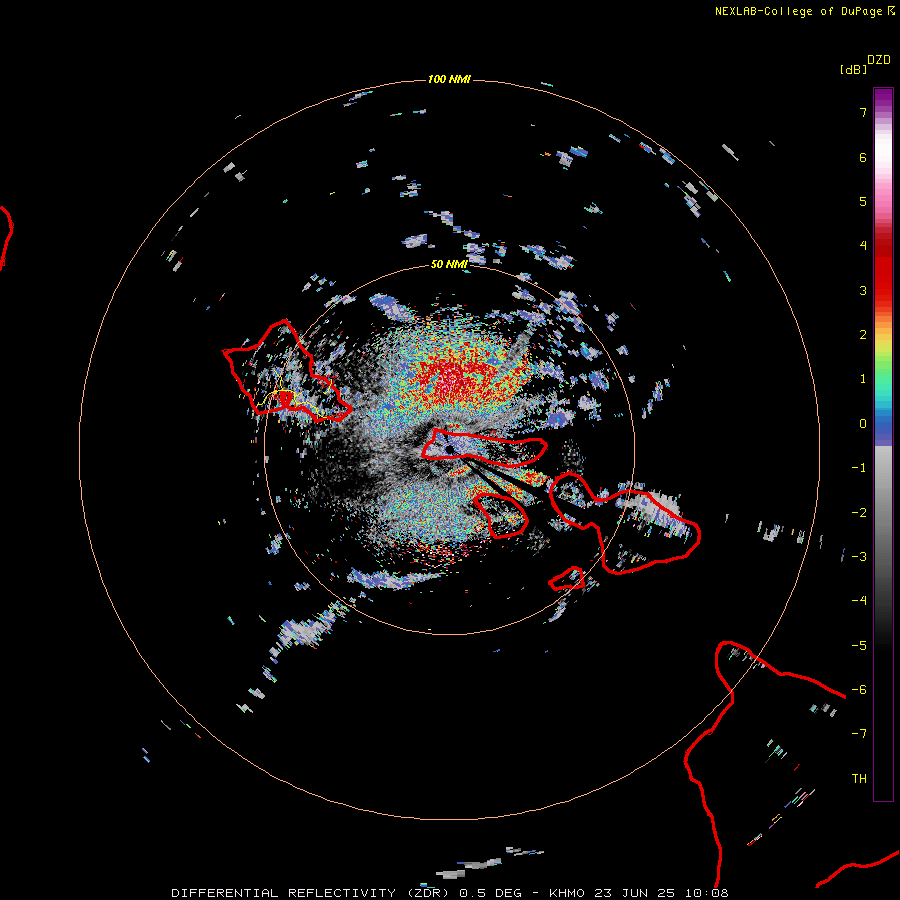
Task: Click the radar site dot at center
Action: [x=449, y=449]
